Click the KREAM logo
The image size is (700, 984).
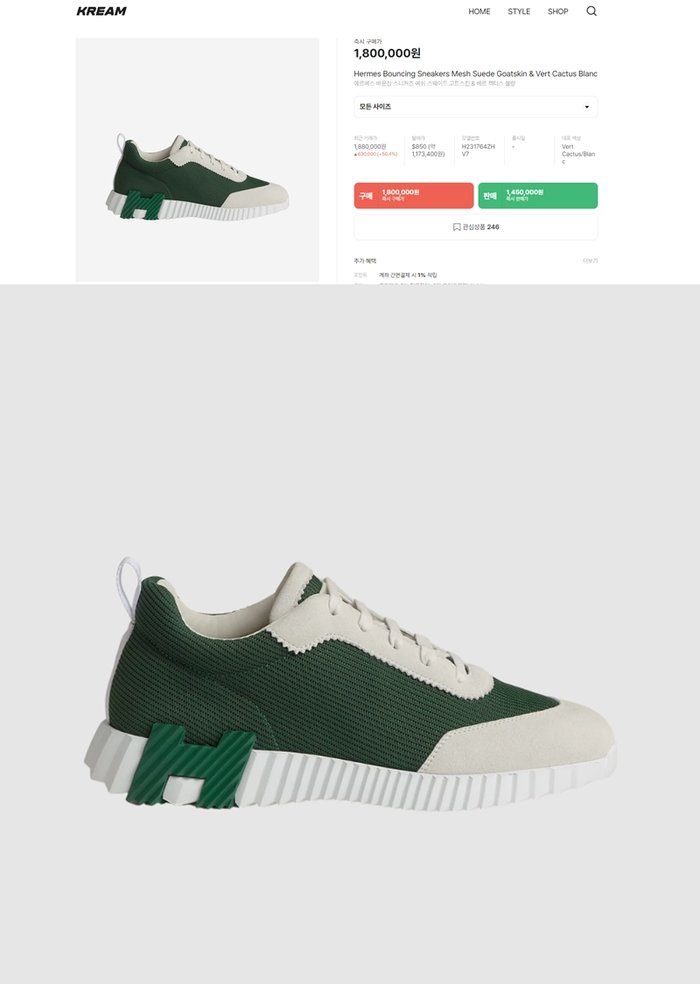coord(101,11)
